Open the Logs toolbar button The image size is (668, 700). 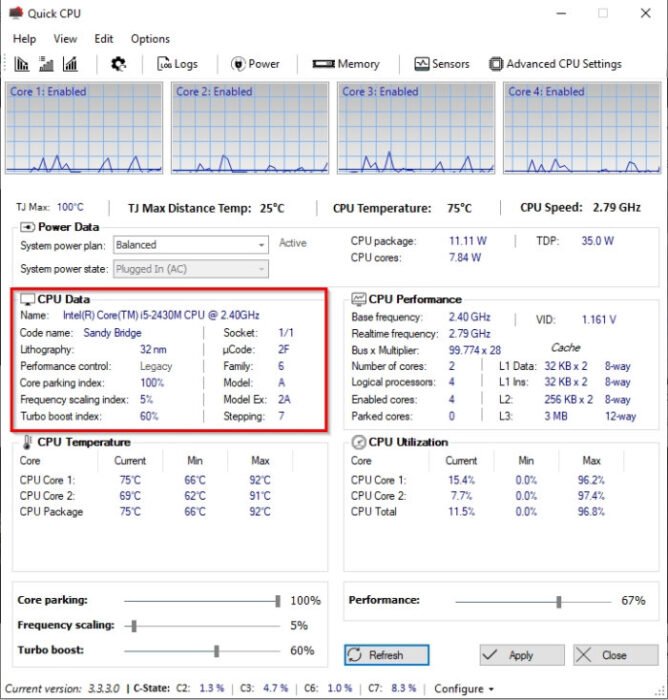pyautogui.click(x=177, y=64)
